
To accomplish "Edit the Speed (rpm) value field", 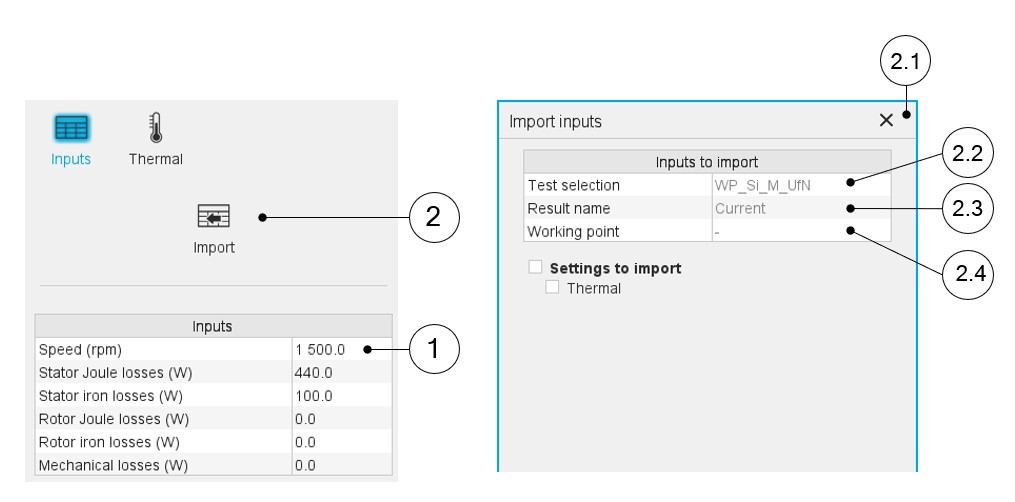I will tap(340, 350).
